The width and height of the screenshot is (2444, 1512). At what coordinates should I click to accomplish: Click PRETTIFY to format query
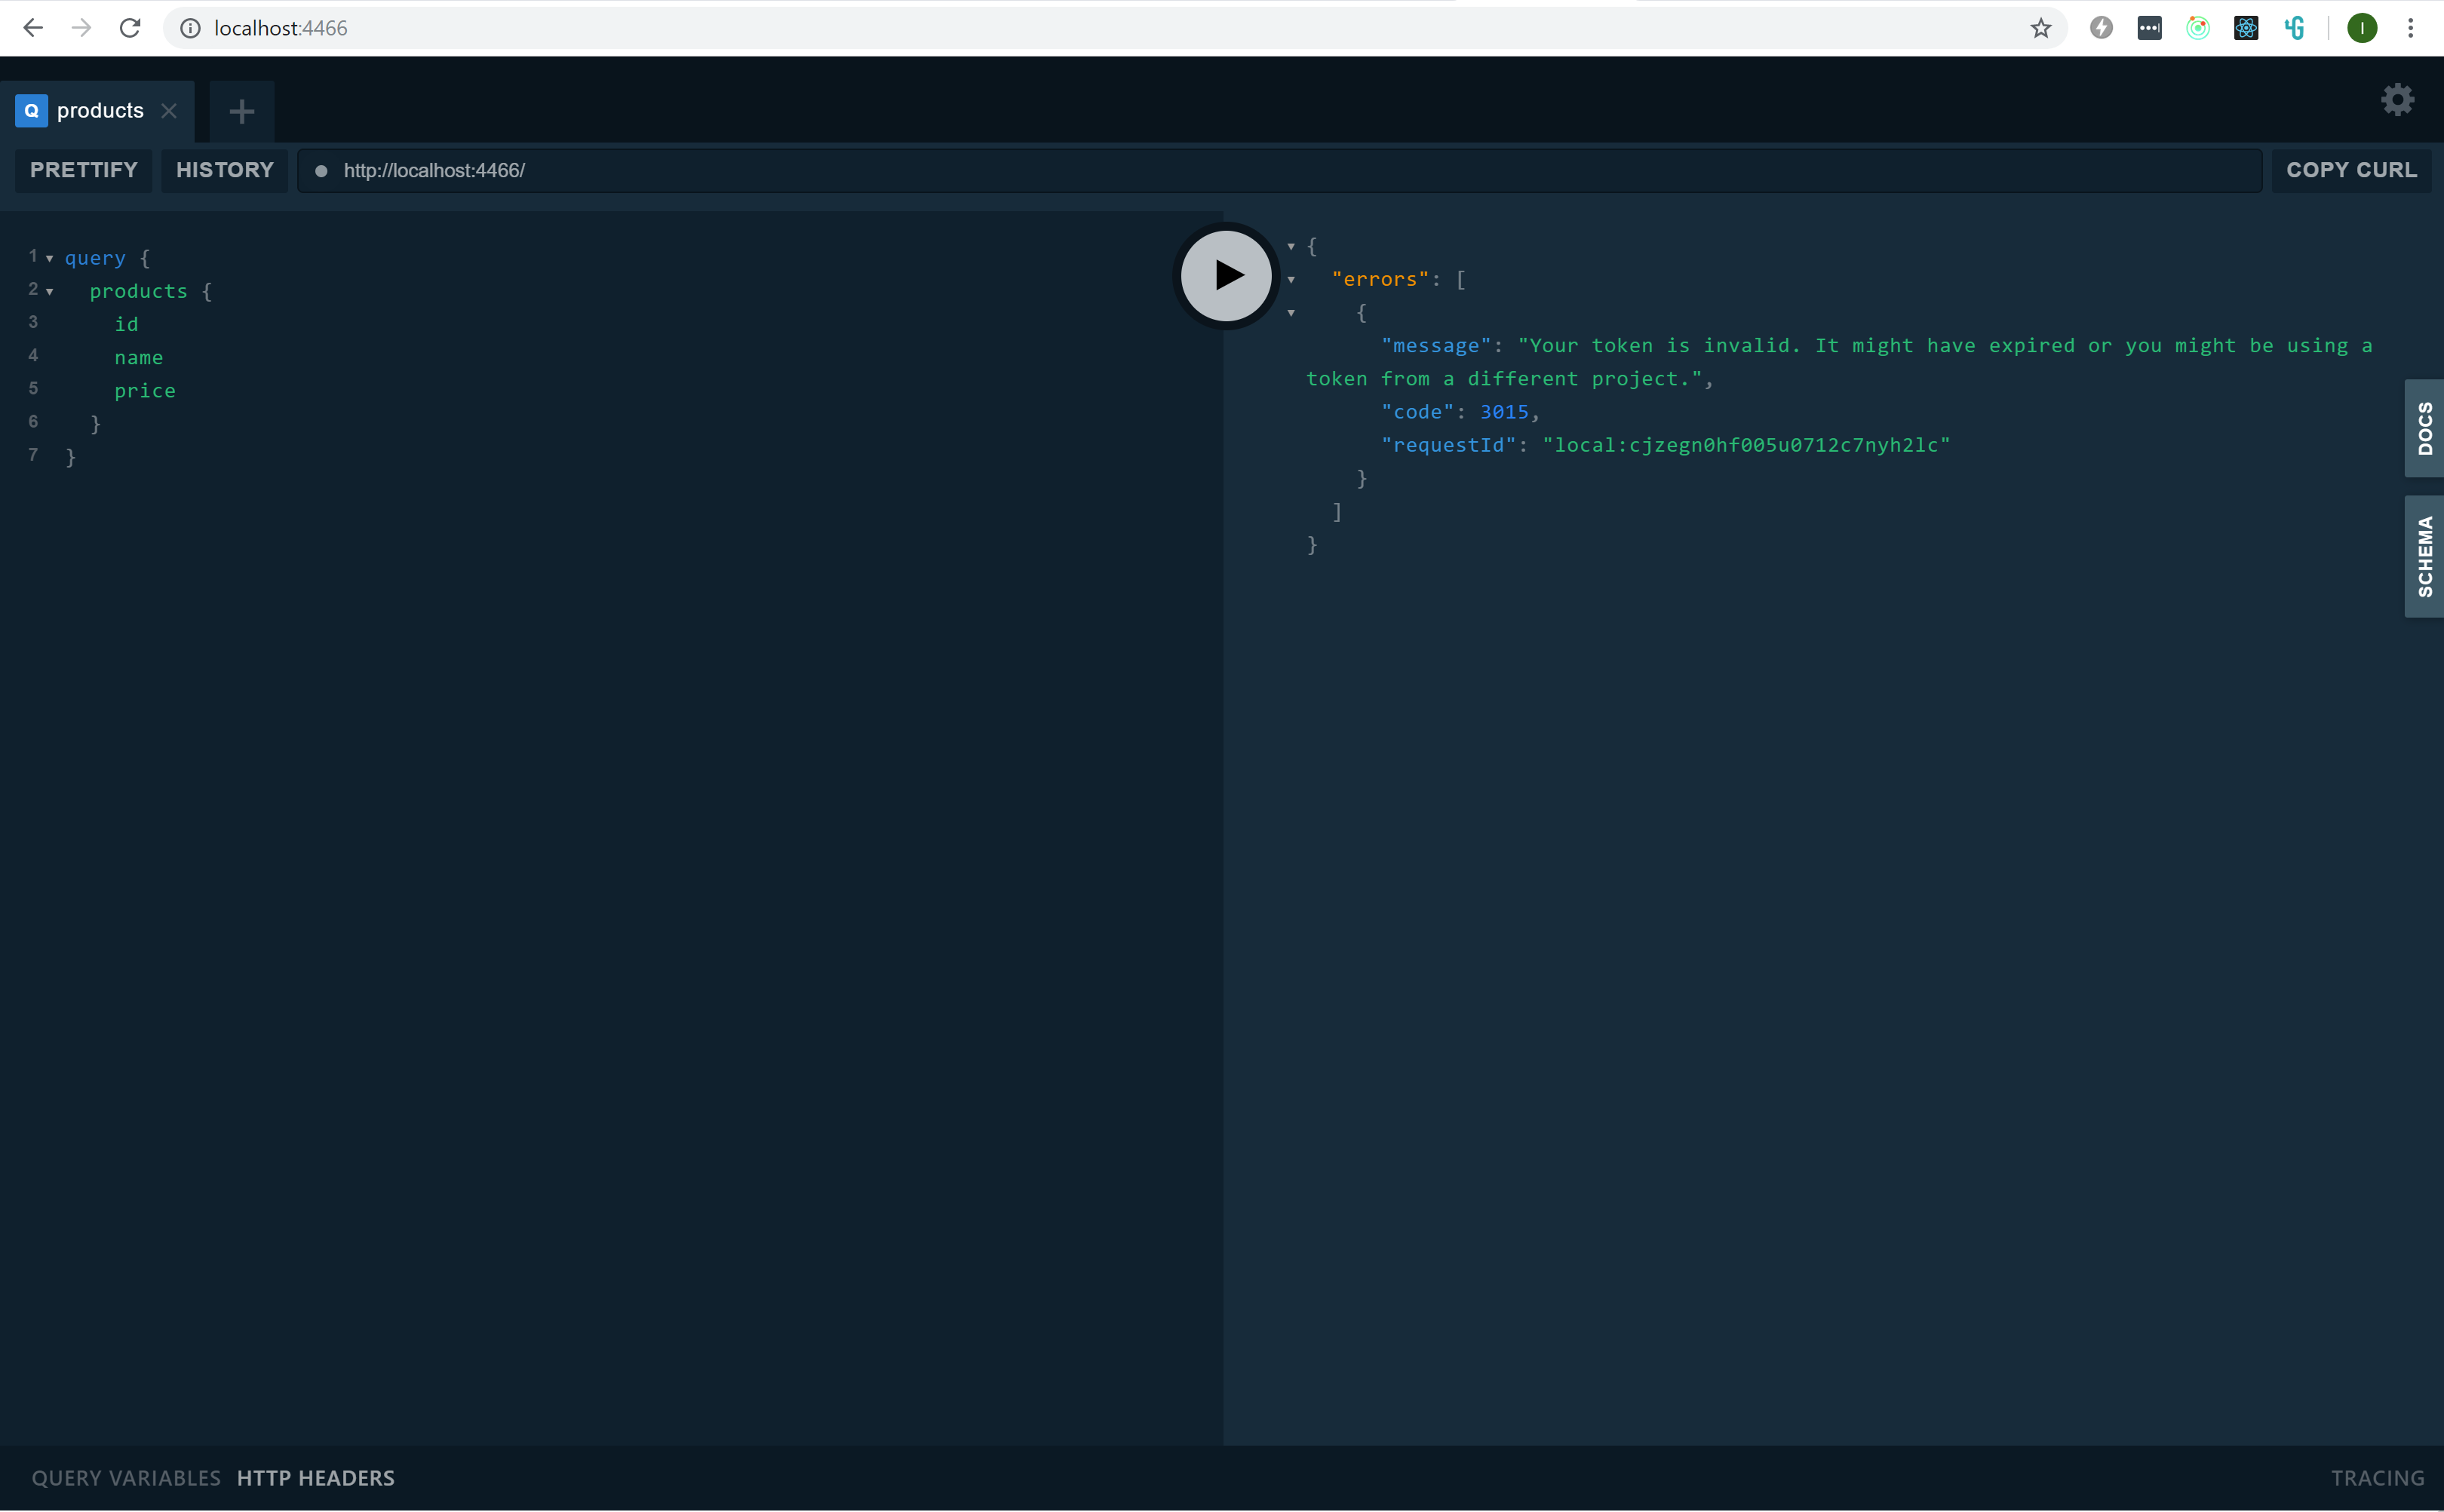click(x=84, y=170)
